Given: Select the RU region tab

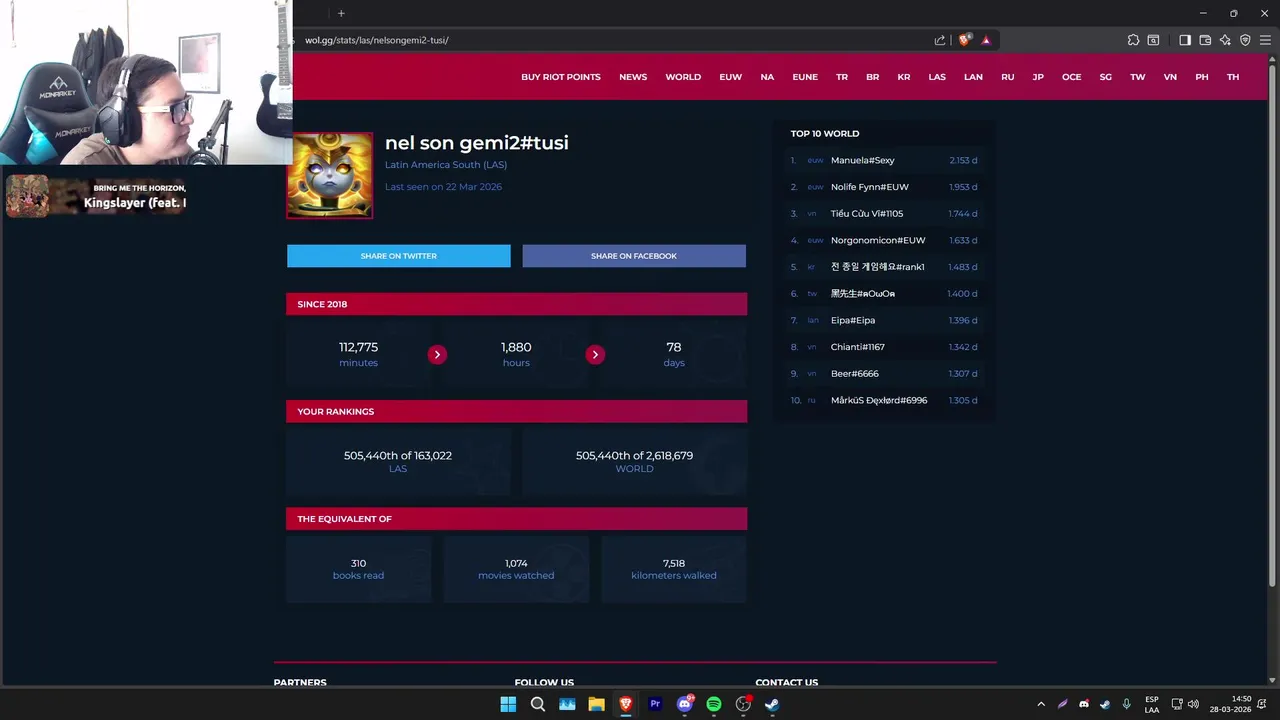Looking at the screenshot, I should pos(1008,77).
